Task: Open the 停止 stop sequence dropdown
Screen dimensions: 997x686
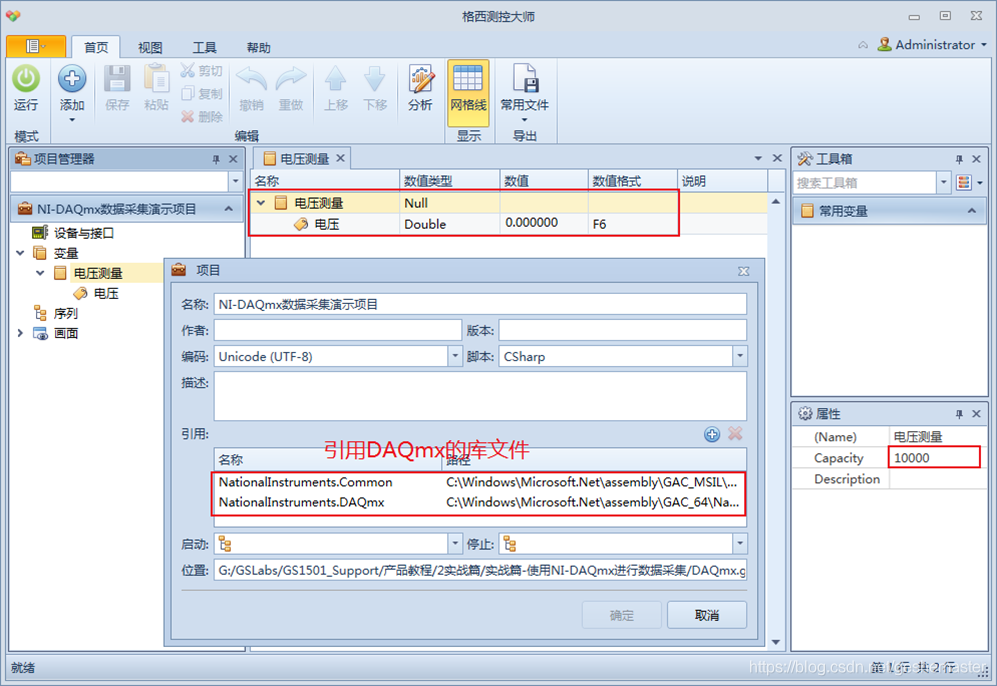Action: tap(739, 544)
